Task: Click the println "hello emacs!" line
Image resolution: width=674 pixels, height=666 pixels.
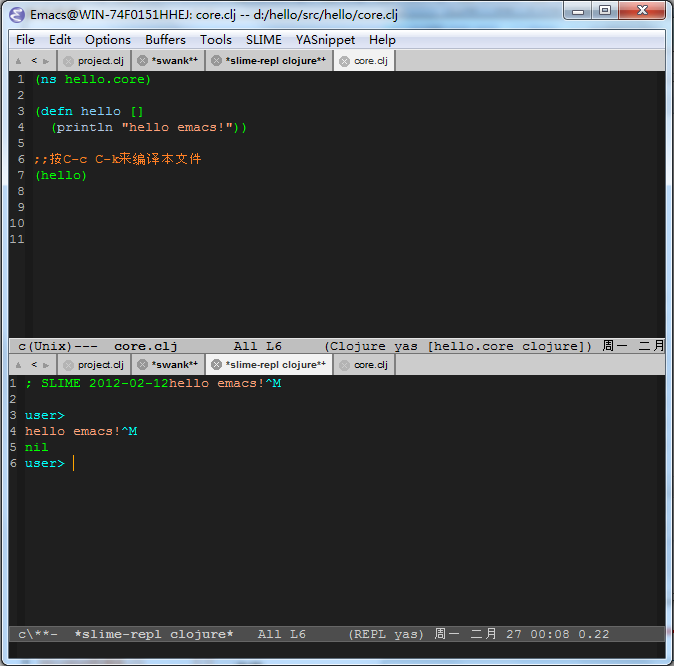Action: 149,128
